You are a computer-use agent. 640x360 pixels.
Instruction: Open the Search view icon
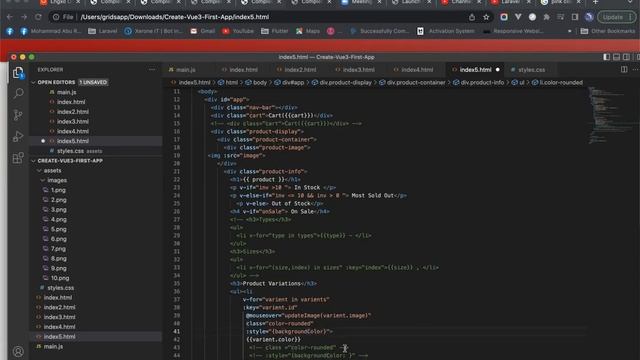click(x=18, y=93)
